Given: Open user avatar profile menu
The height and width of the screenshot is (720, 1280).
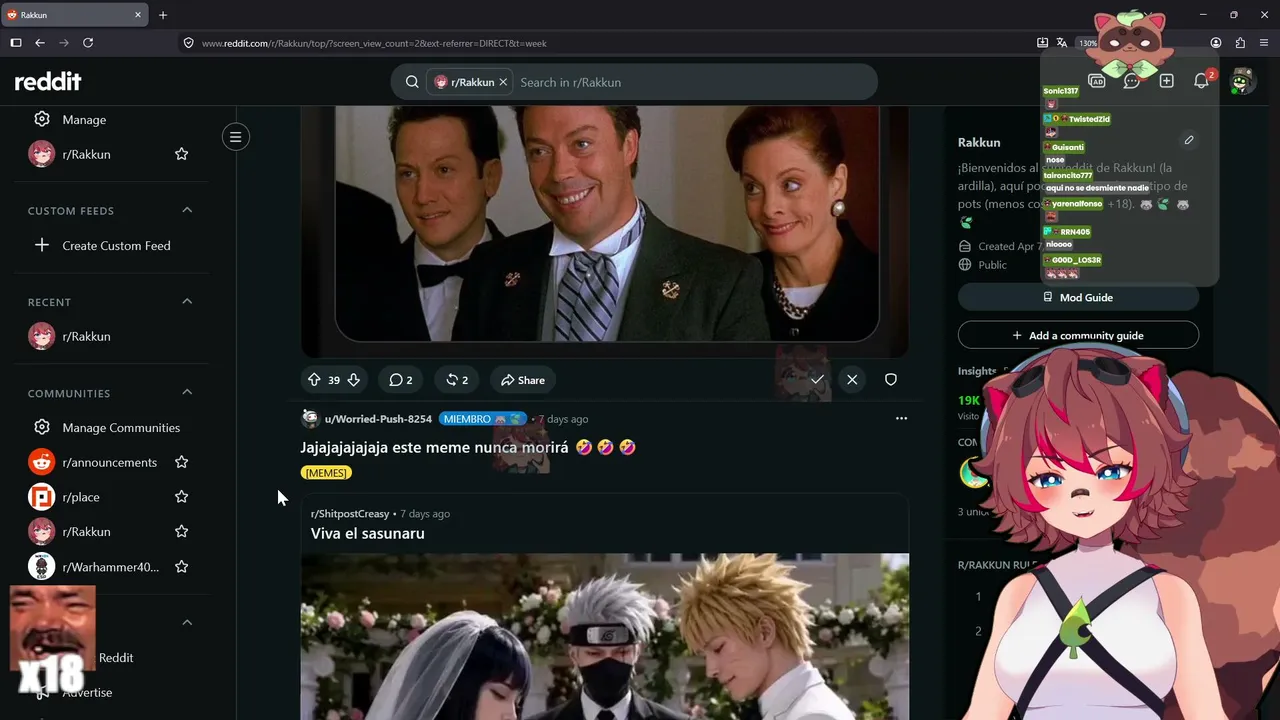Looking at the screenshot, I should click(x=1242, y=81).
